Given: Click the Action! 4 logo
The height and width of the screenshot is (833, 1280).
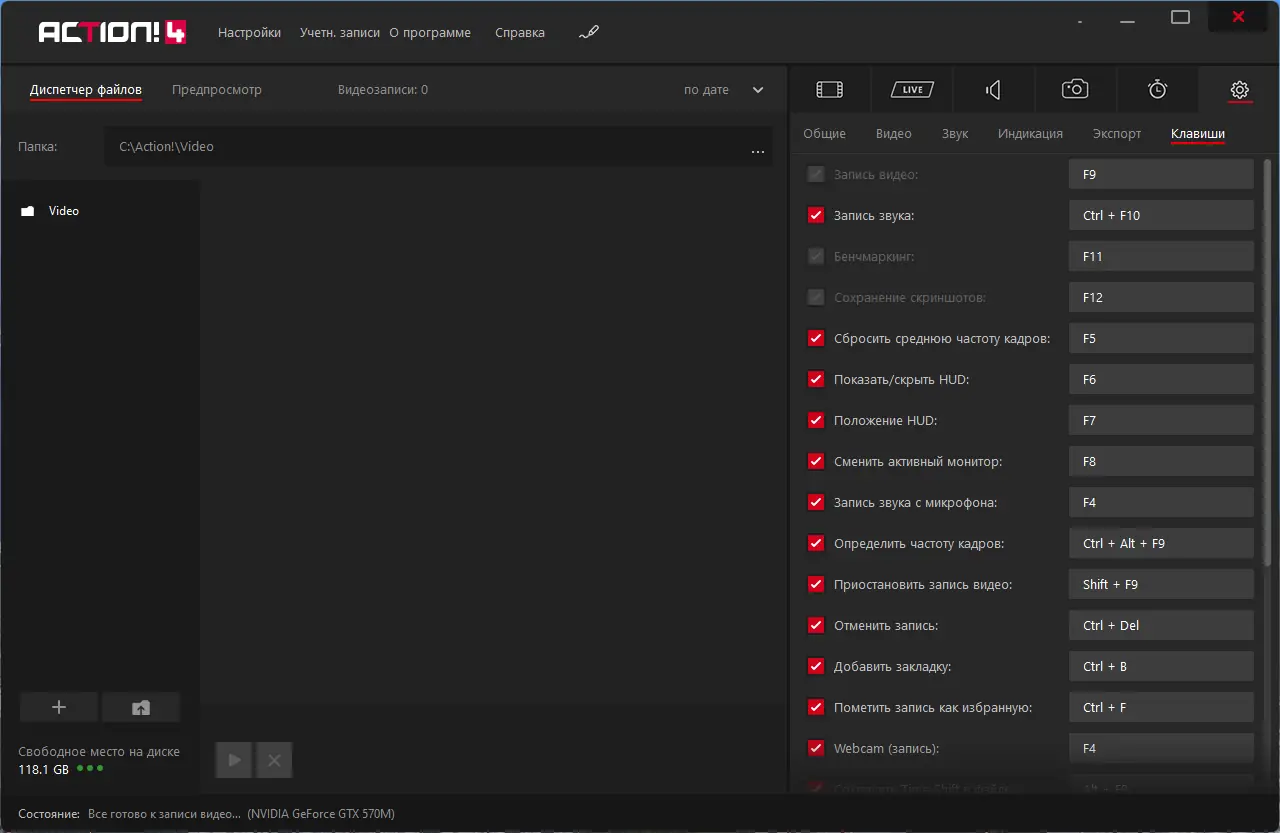Looking at the screenshot, I should click(x=111, y=32).
